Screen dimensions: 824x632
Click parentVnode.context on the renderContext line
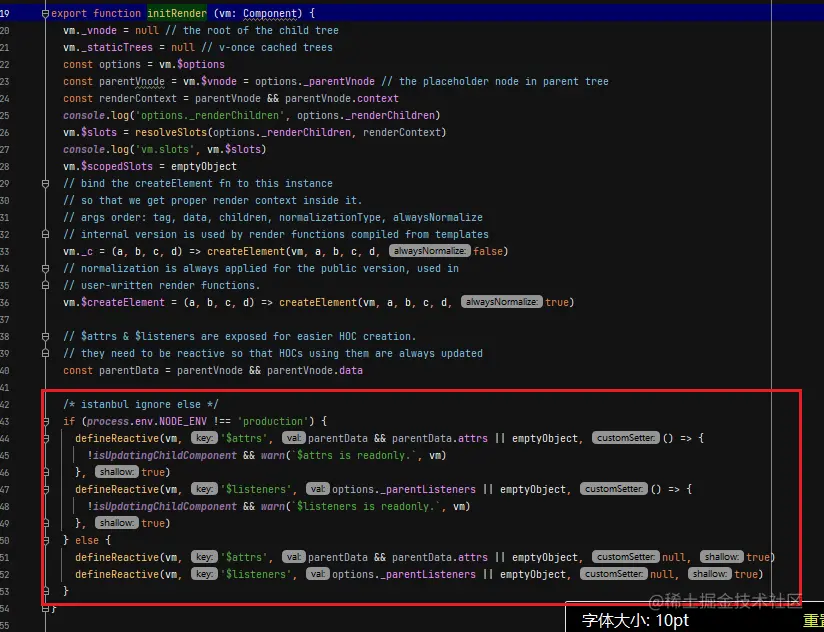tap(342, 98)
